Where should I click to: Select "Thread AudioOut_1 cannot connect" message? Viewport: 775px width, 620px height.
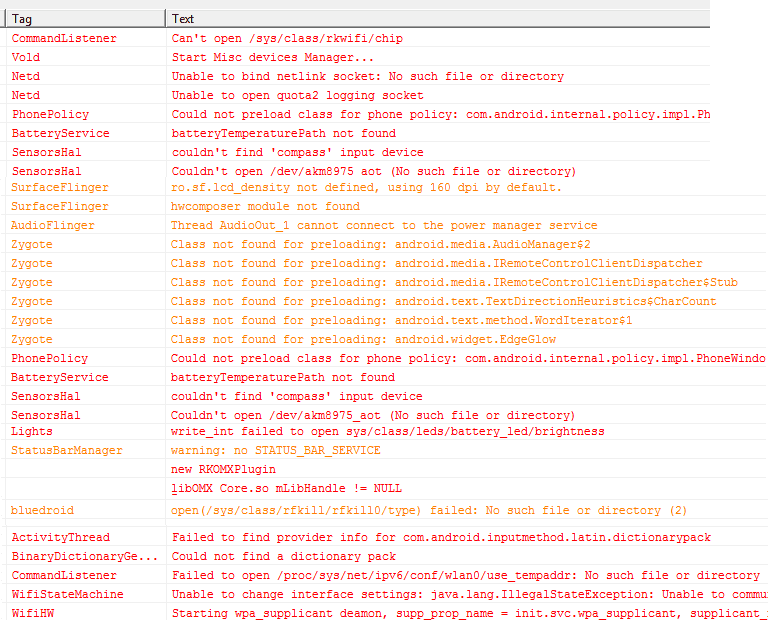[384, 225]
